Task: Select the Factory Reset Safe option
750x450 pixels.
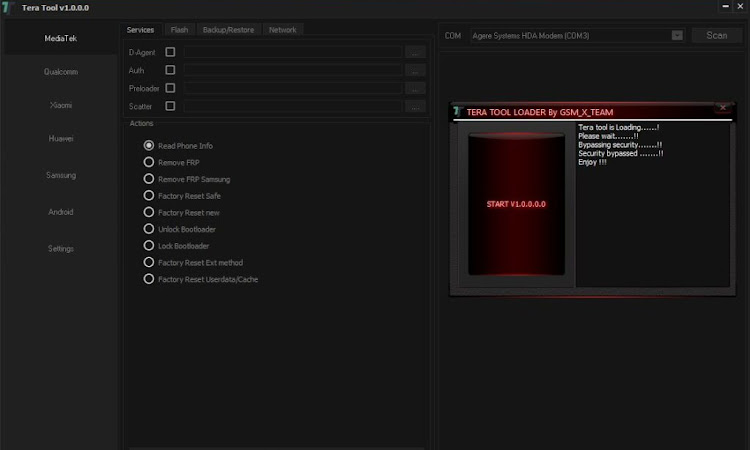Action: pyautogui.click(x=149, y=196)
